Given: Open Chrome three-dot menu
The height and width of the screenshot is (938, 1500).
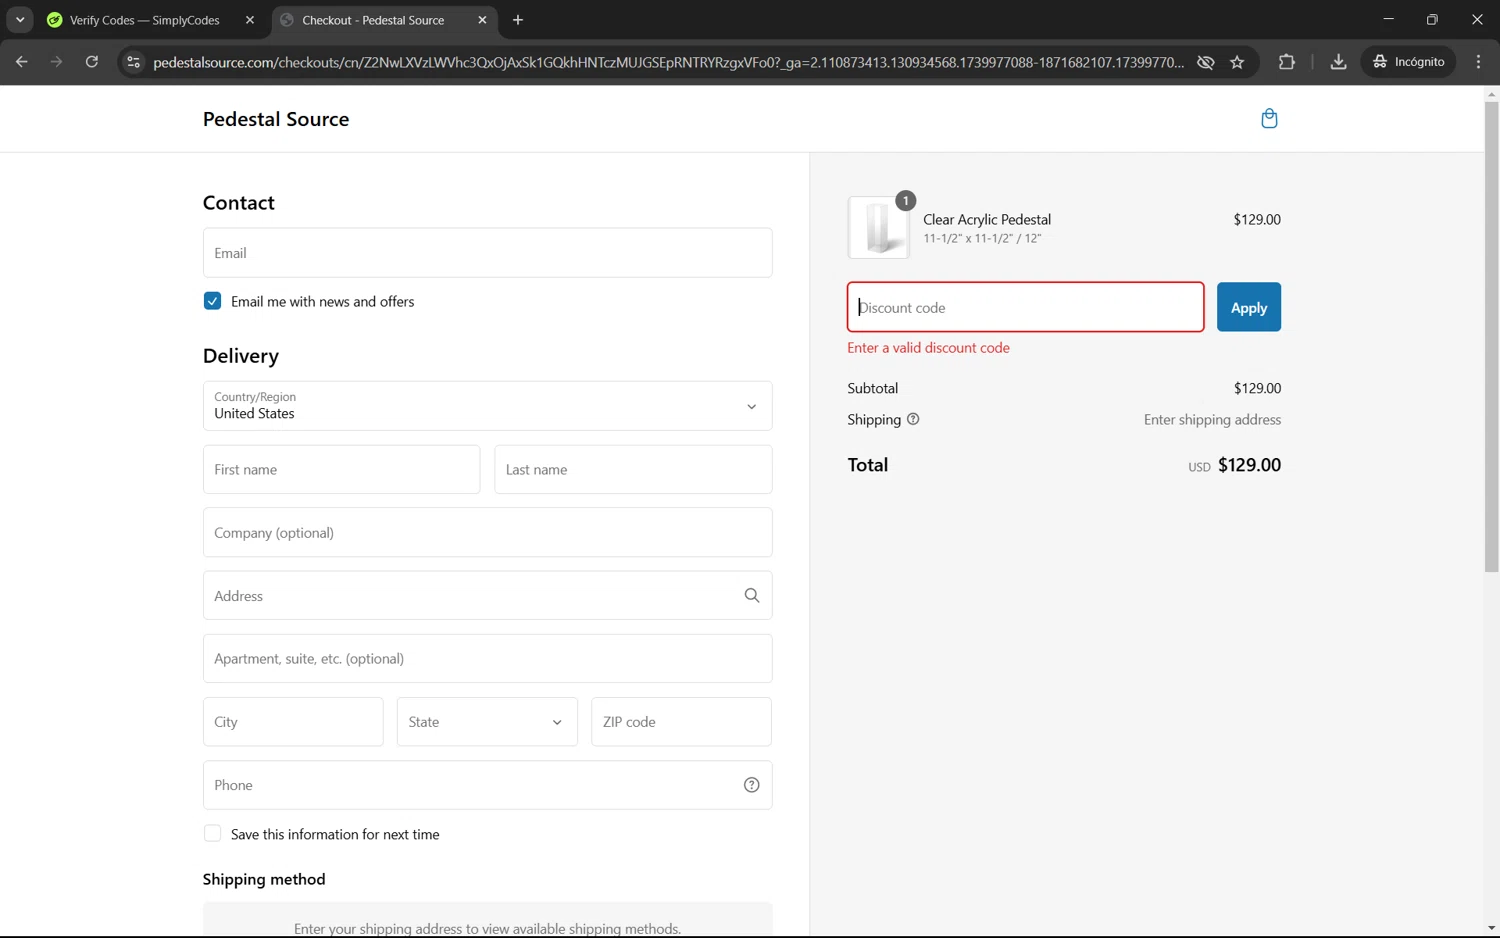Looking at the screenshot, I should [x=1478, y=62].
